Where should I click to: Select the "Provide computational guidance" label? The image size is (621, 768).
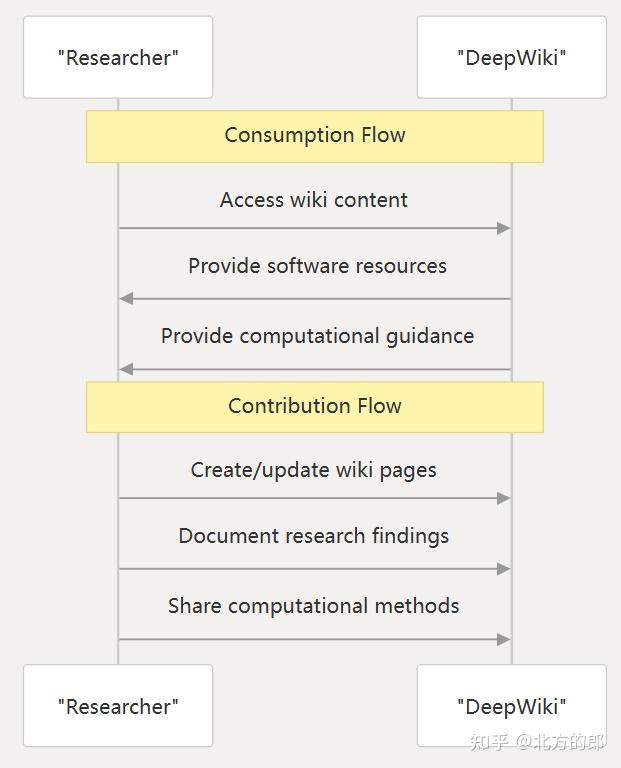point(317,336)
